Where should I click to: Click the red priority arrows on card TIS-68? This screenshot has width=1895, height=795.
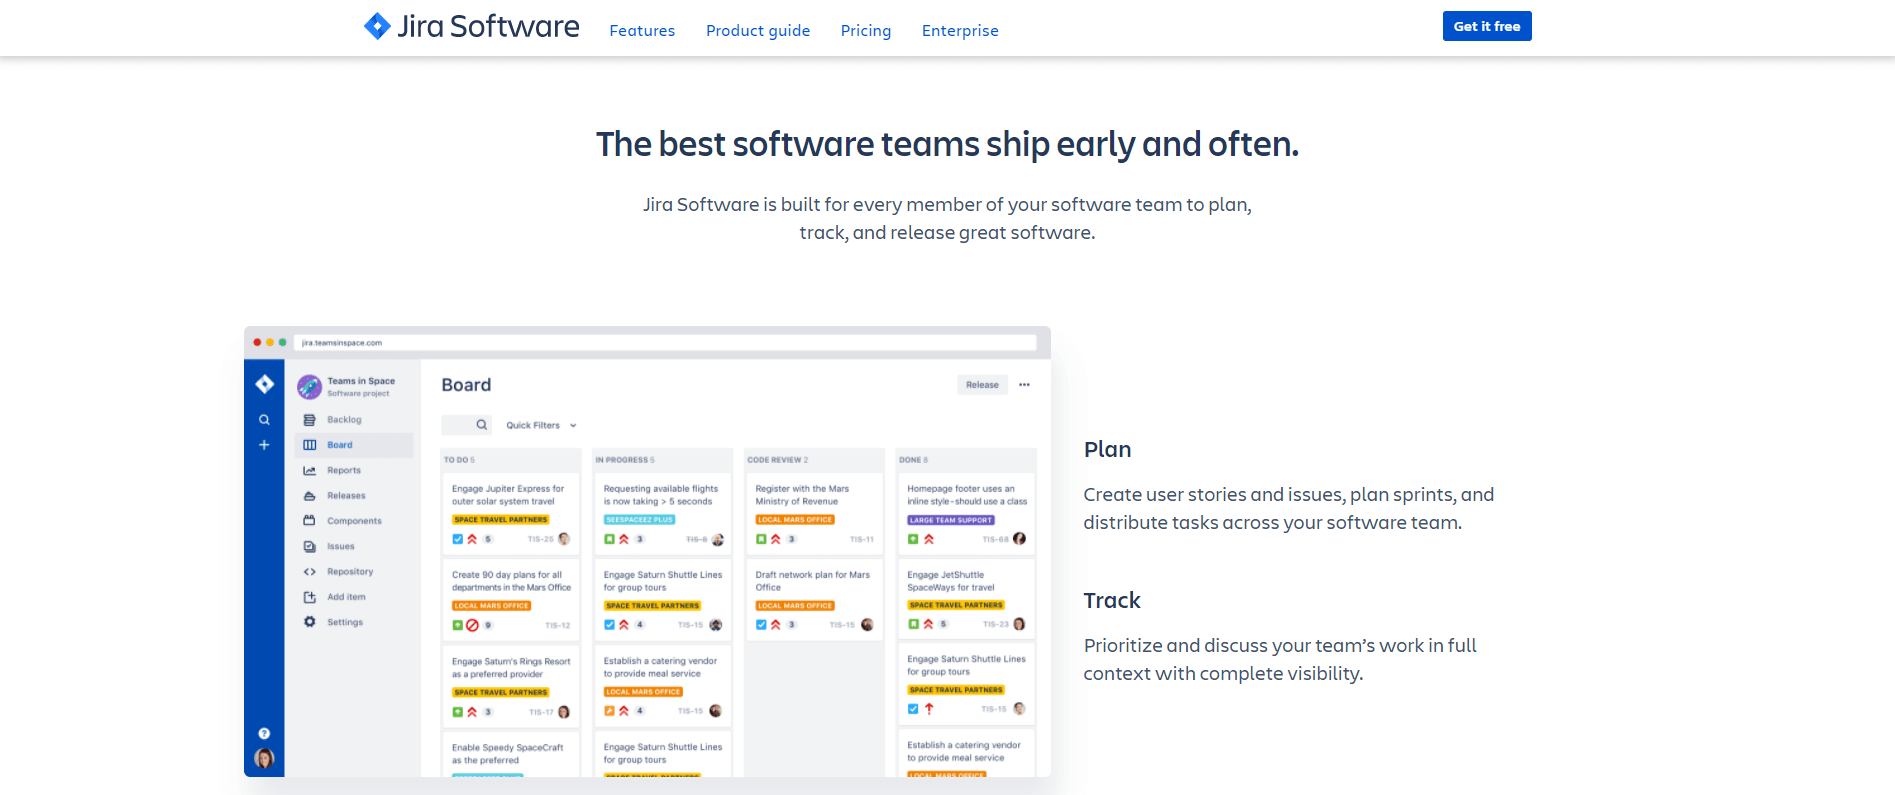[929, 539]
